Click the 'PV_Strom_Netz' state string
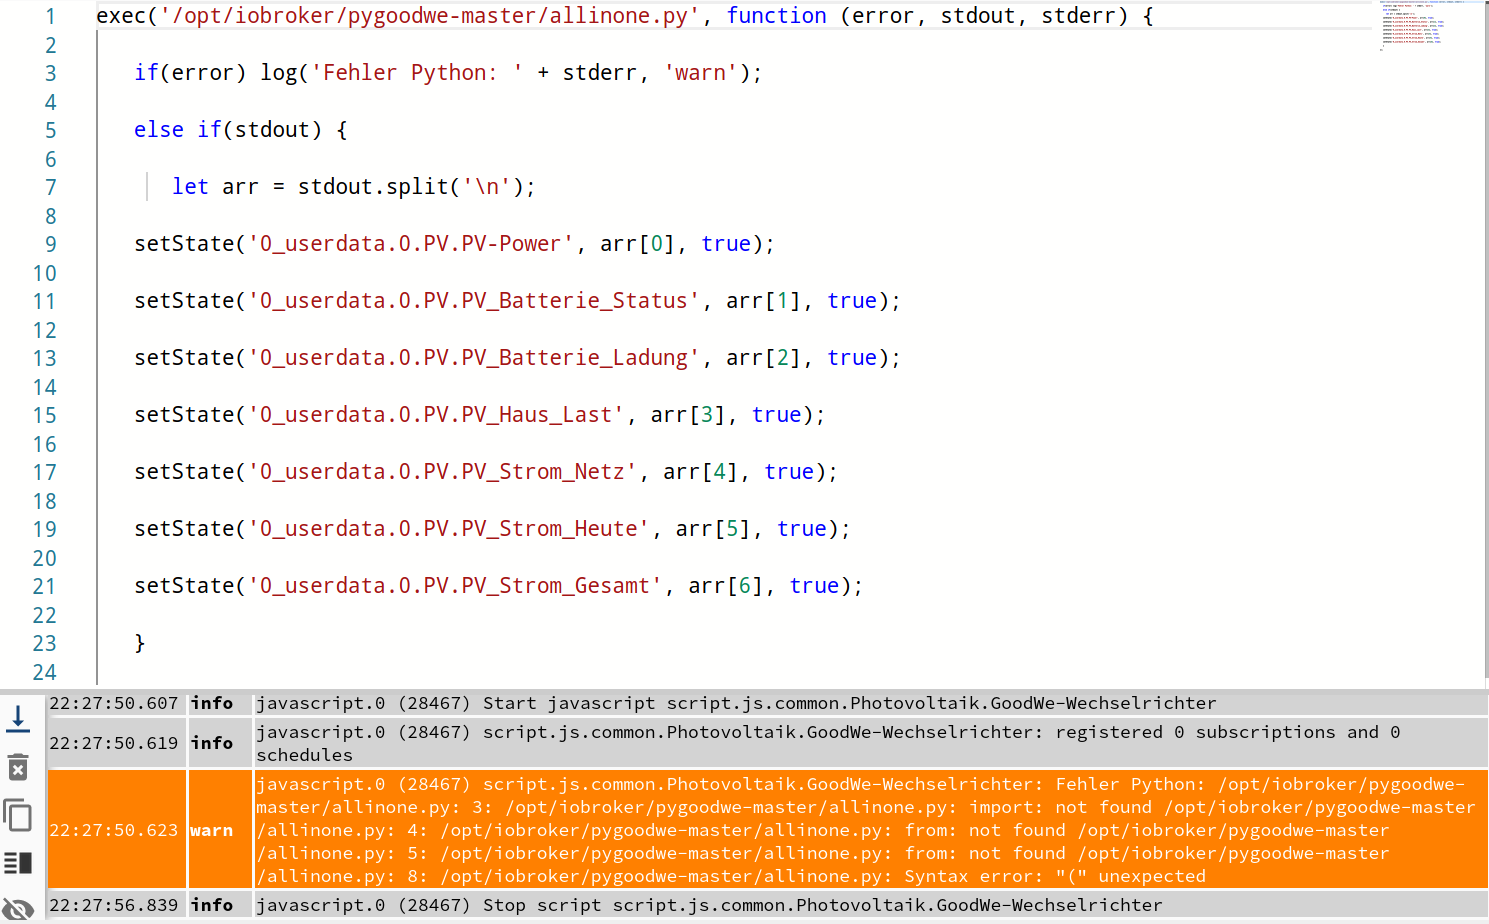 442,472
